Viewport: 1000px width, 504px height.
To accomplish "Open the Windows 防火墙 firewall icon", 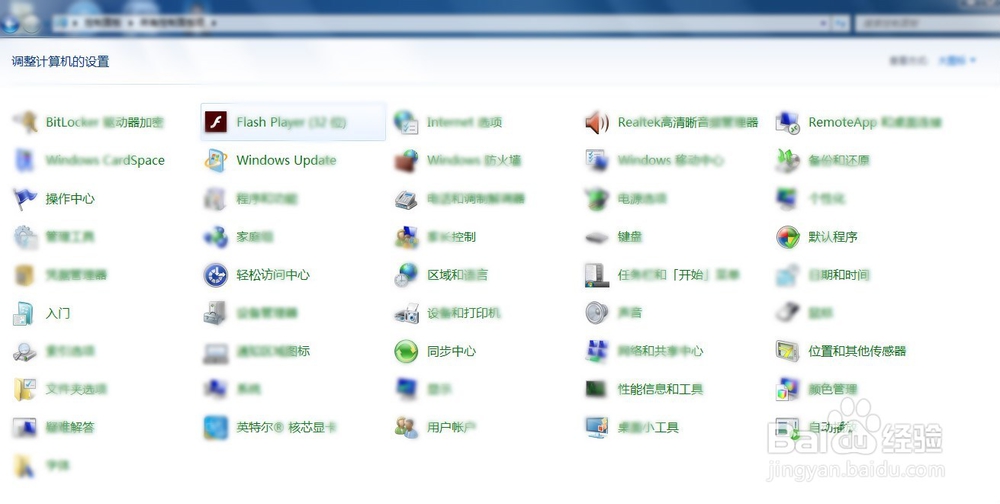I will coord(406,161).
